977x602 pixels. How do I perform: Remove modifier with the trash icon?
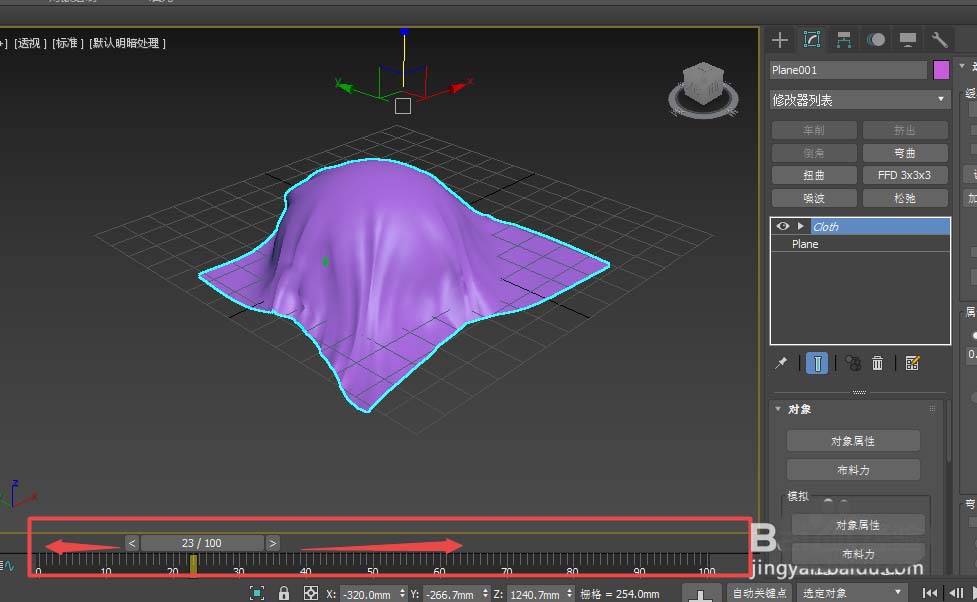877,364
